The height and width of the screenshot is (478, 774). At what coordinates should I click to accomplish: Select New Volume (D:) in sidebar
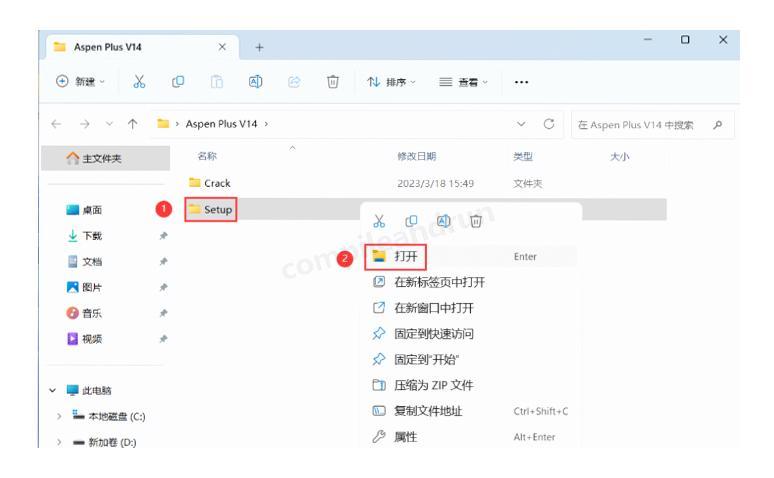105,442
